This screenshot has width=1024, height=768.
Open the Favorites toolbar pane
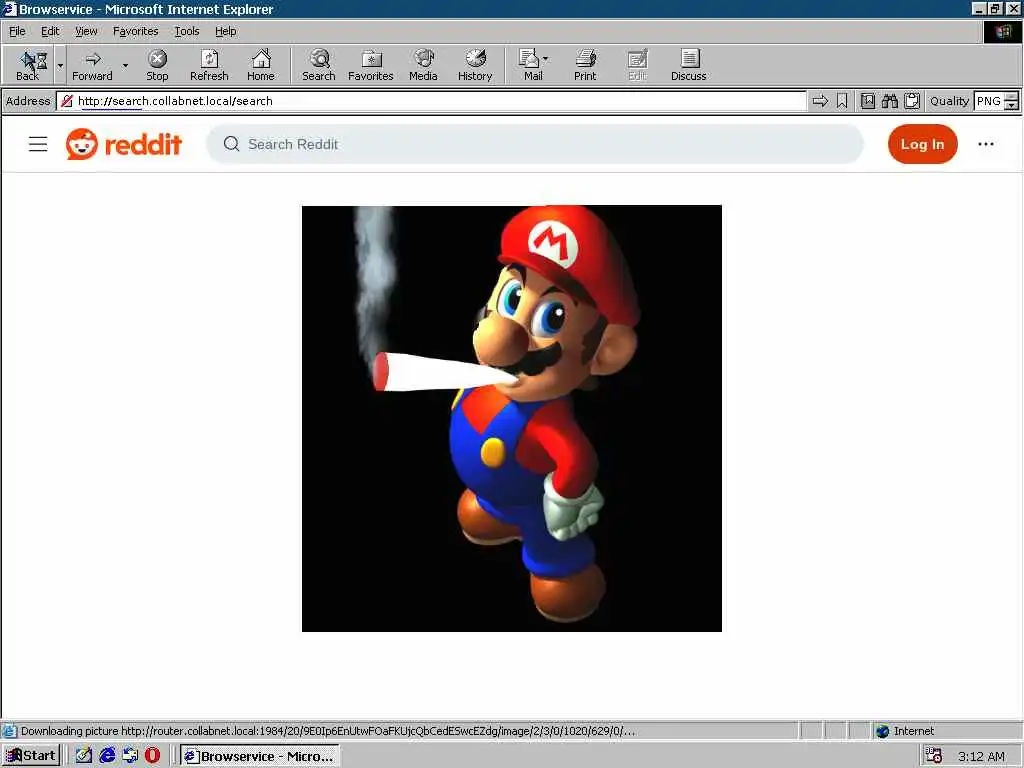(x=371, y=65)
